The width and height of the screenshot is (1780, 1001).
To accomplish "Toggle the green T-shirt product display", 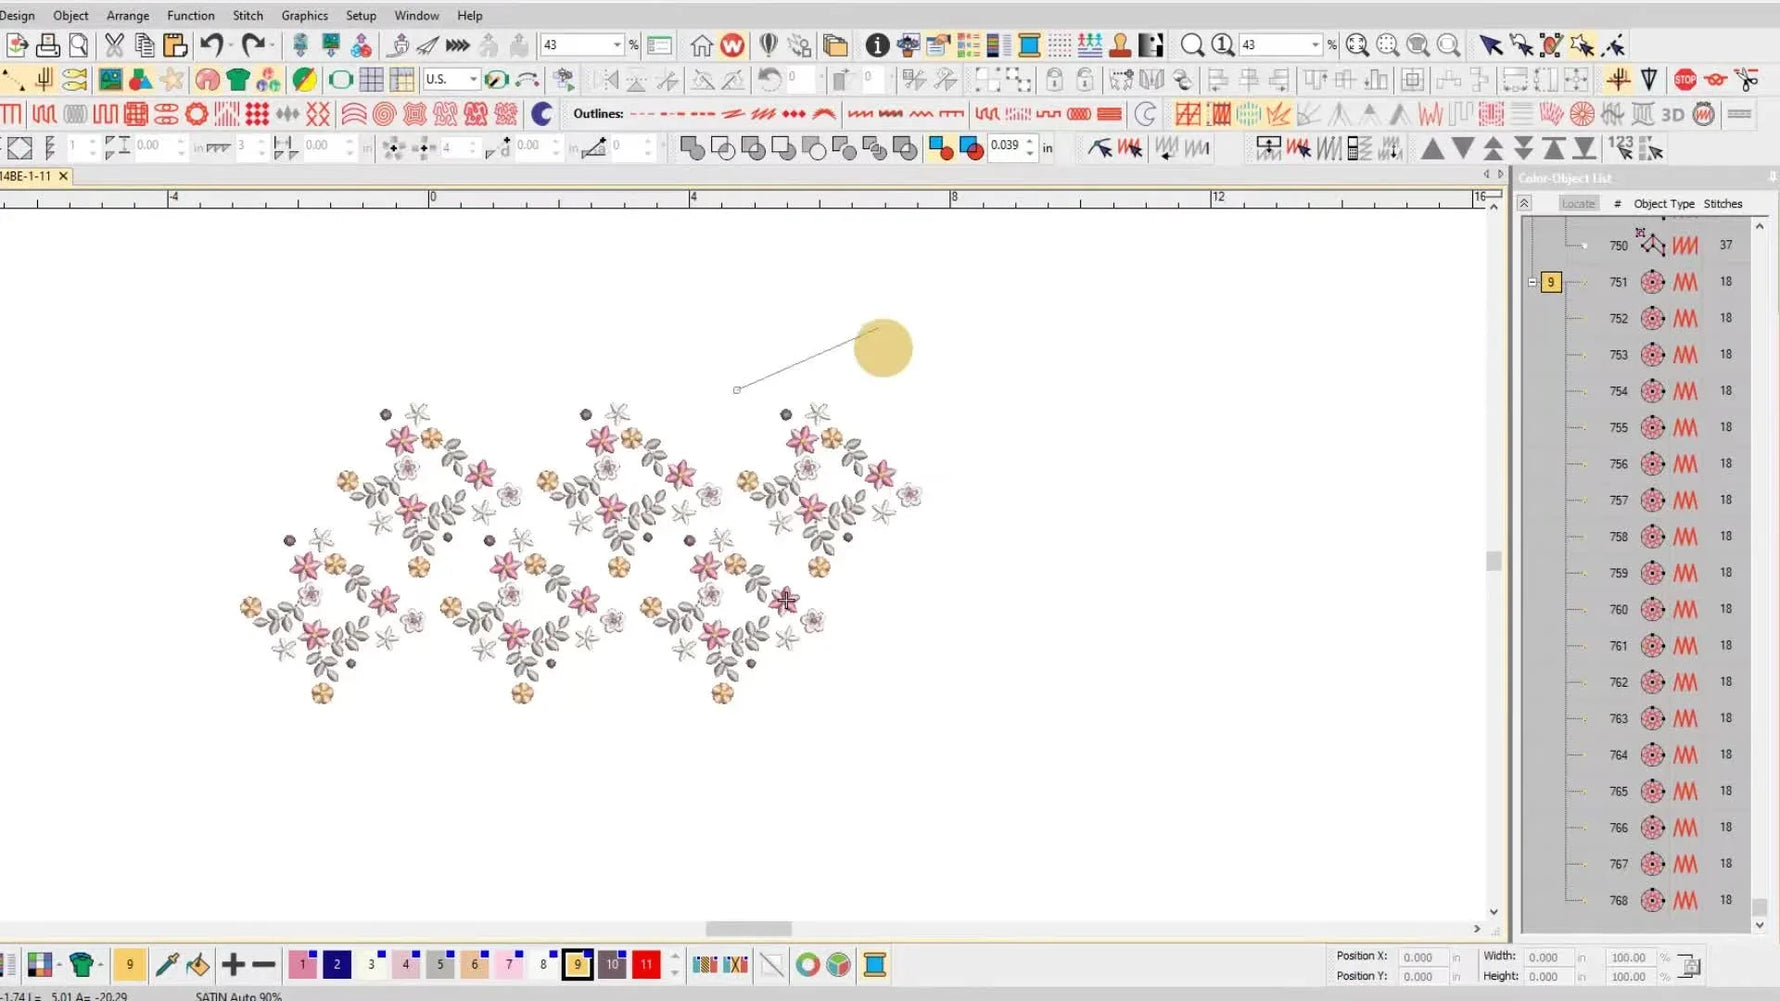I will (x=238, y=80).
